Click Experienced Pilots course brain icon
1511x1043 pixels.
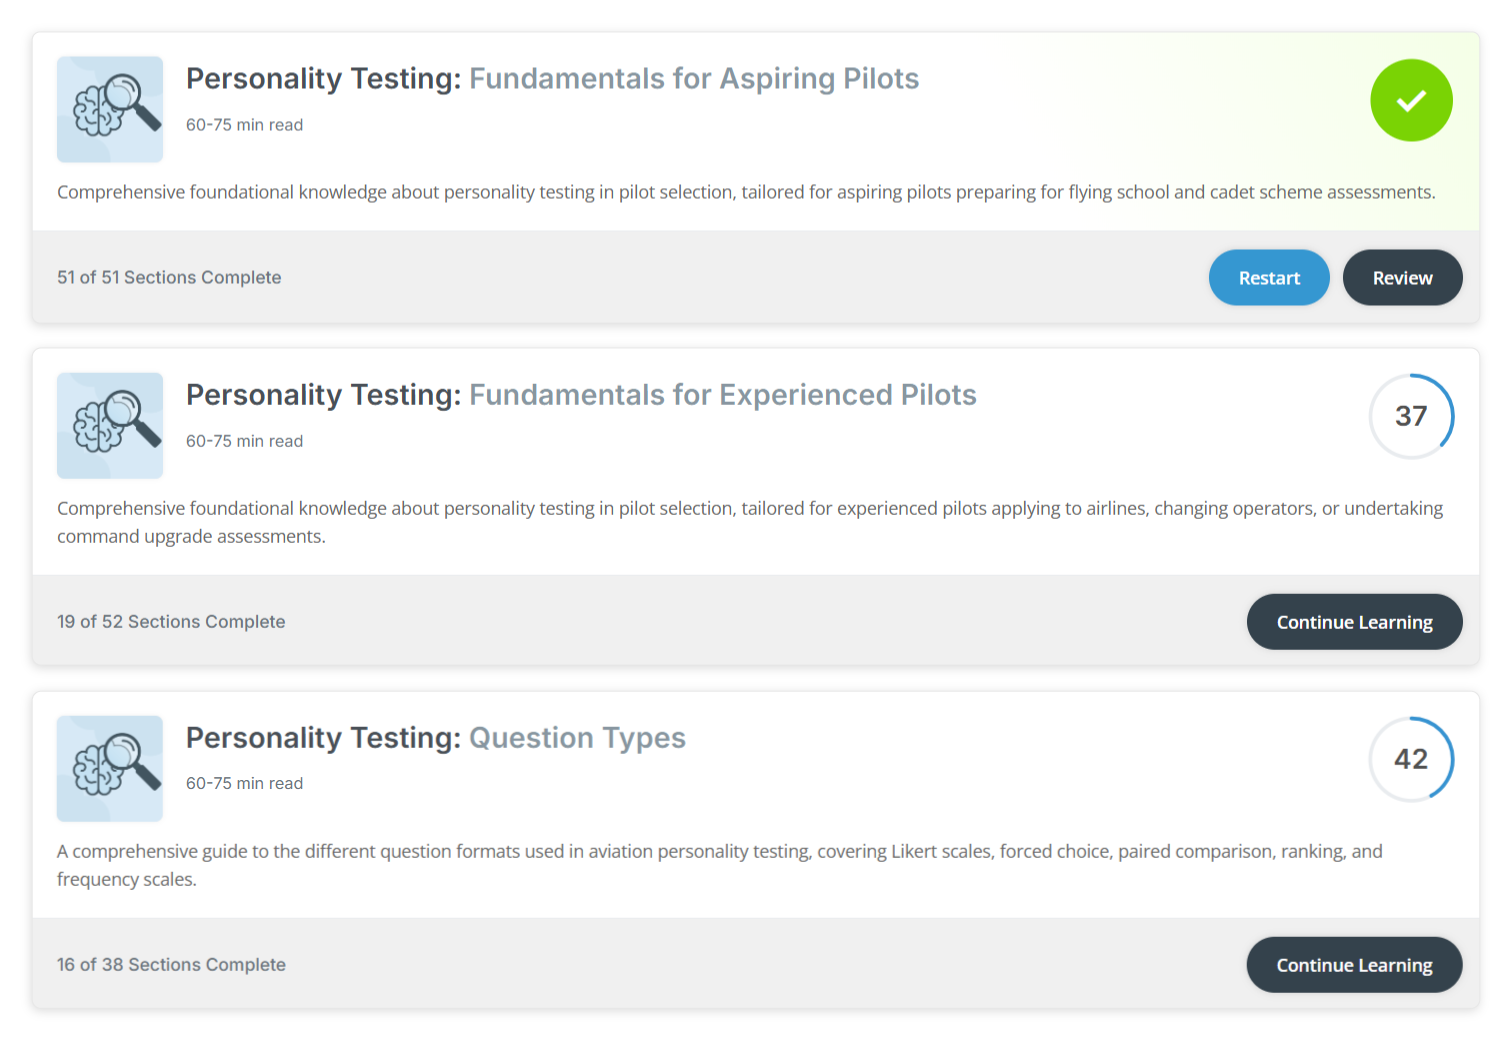coord(110,425)
